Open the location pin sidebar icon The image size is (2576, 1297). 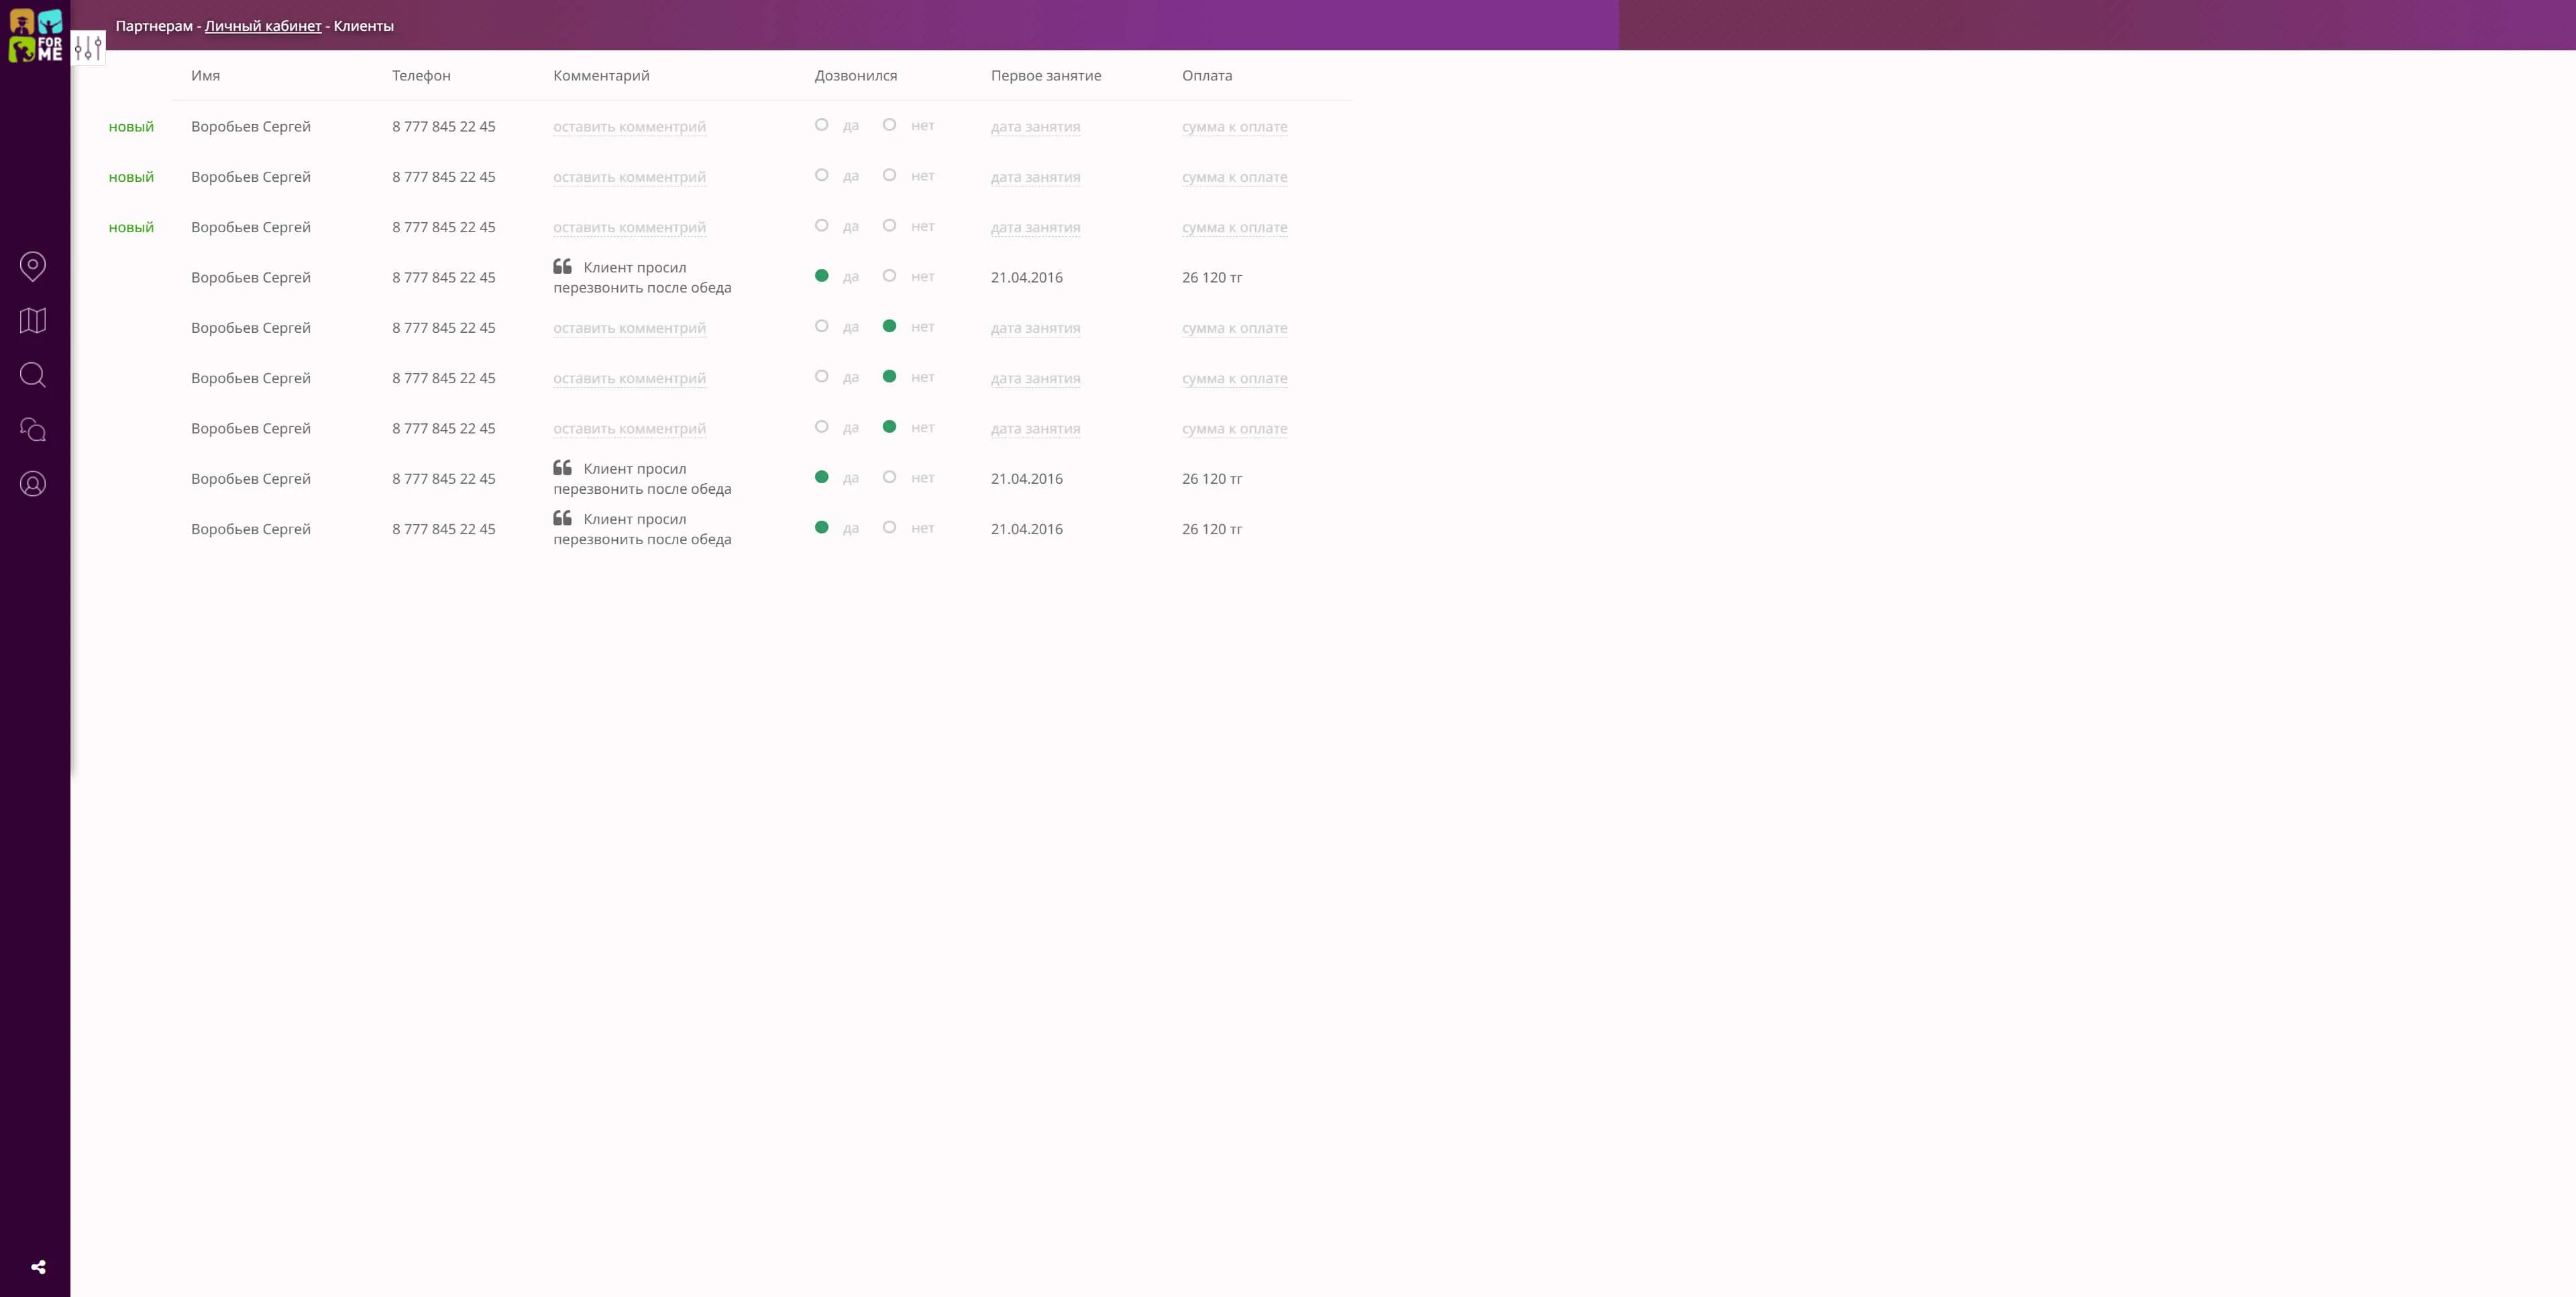[x=33, y=266]
